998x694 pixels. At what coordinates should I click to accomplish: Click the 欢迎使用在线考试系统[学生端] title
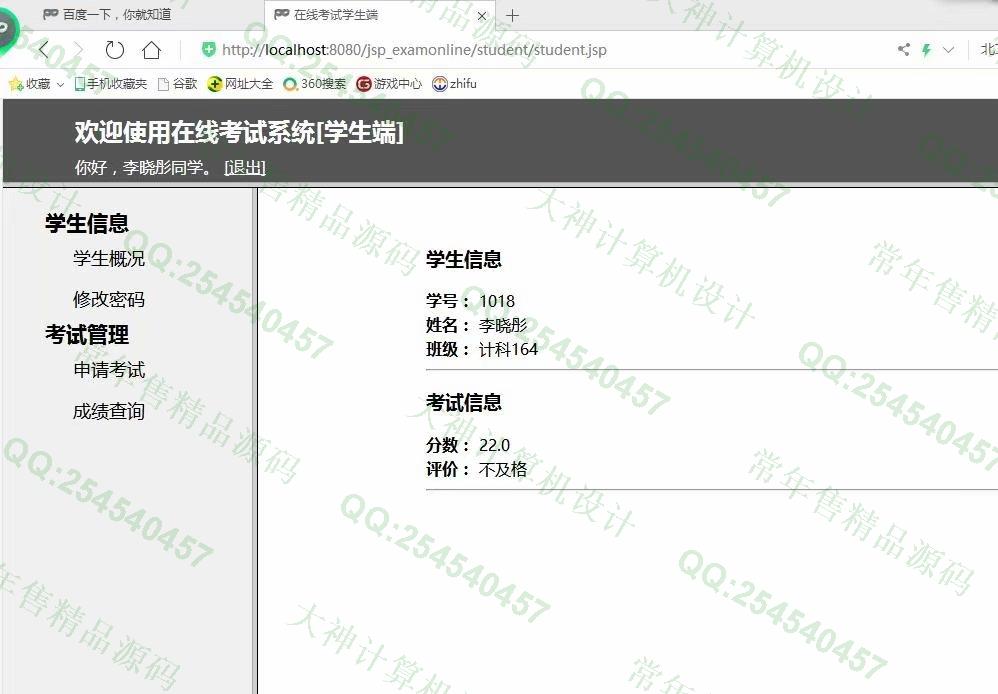[239, 132]
